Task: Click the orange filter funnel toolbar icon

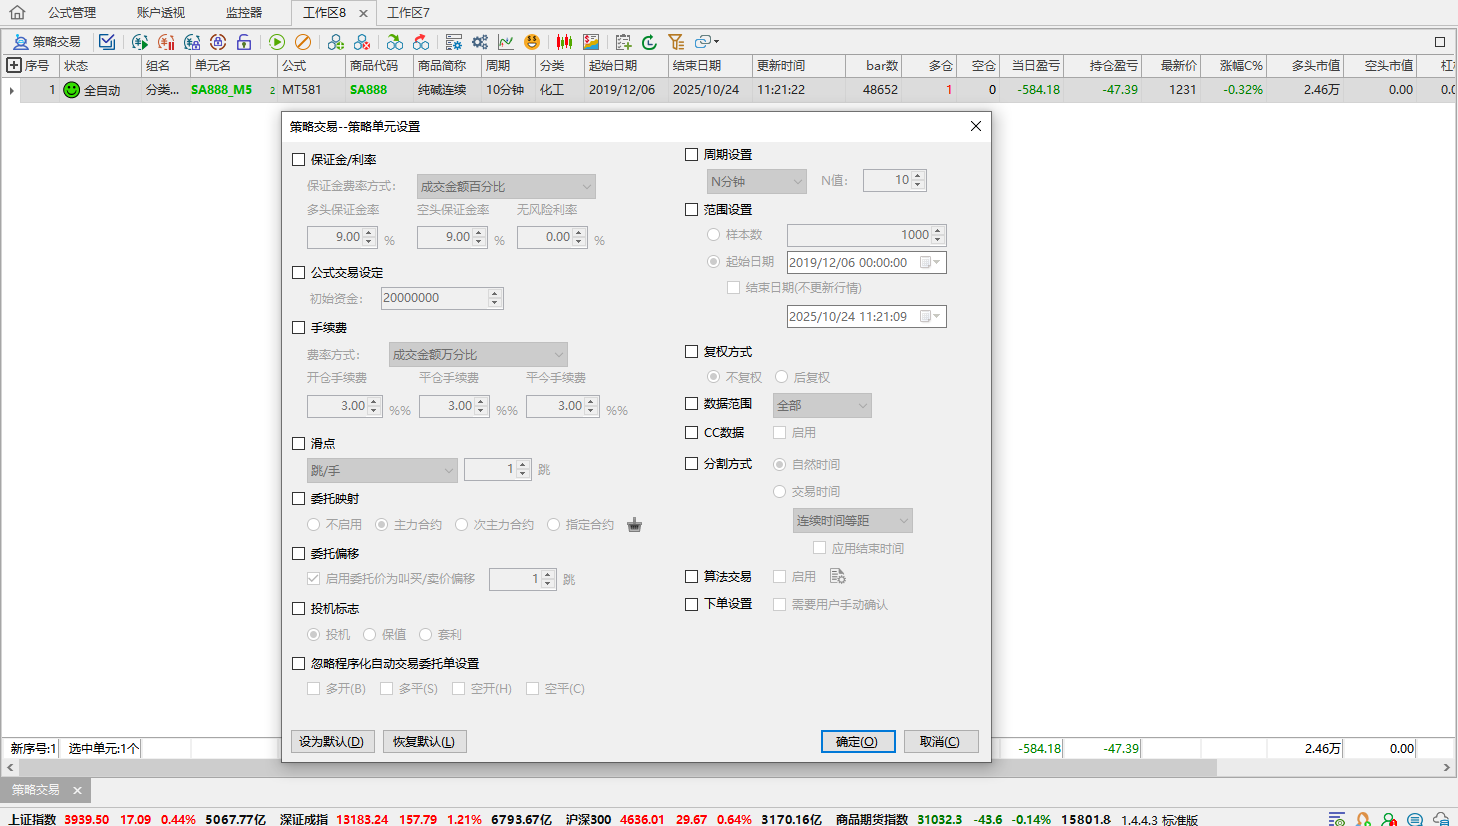Action: pos(676,42)
